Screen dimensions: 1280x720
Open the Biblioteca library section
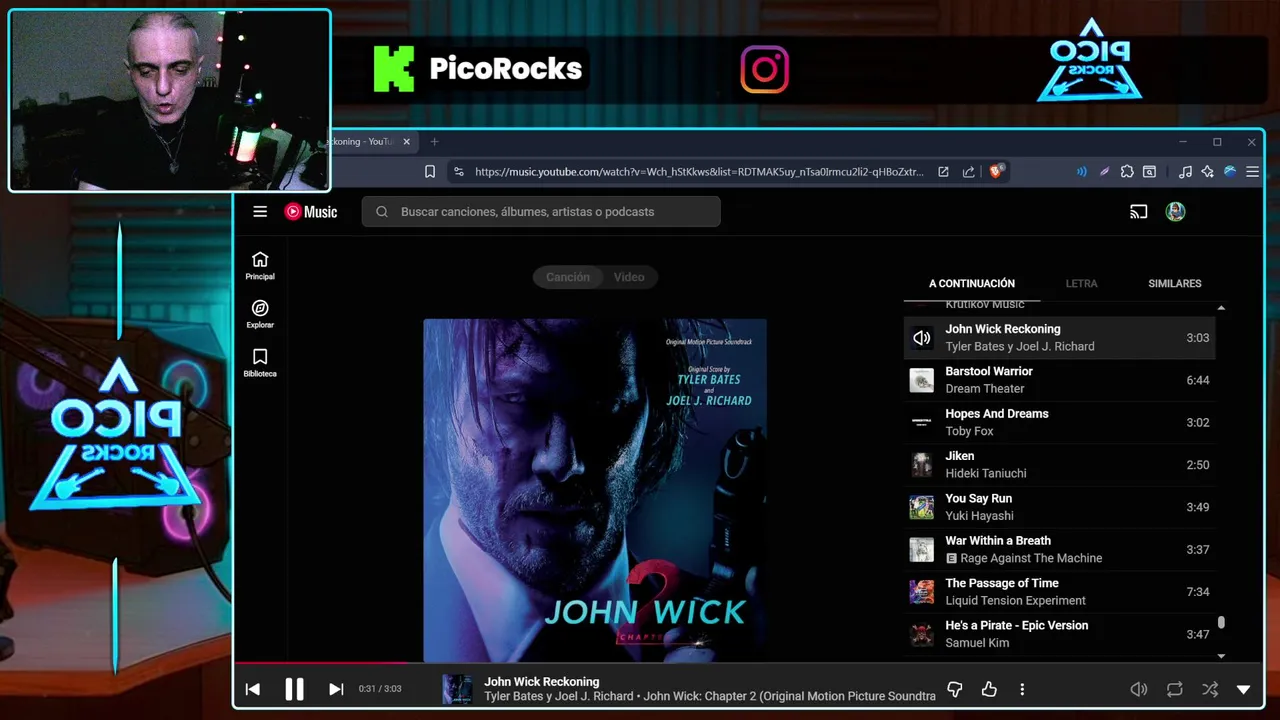pos(260,363)
